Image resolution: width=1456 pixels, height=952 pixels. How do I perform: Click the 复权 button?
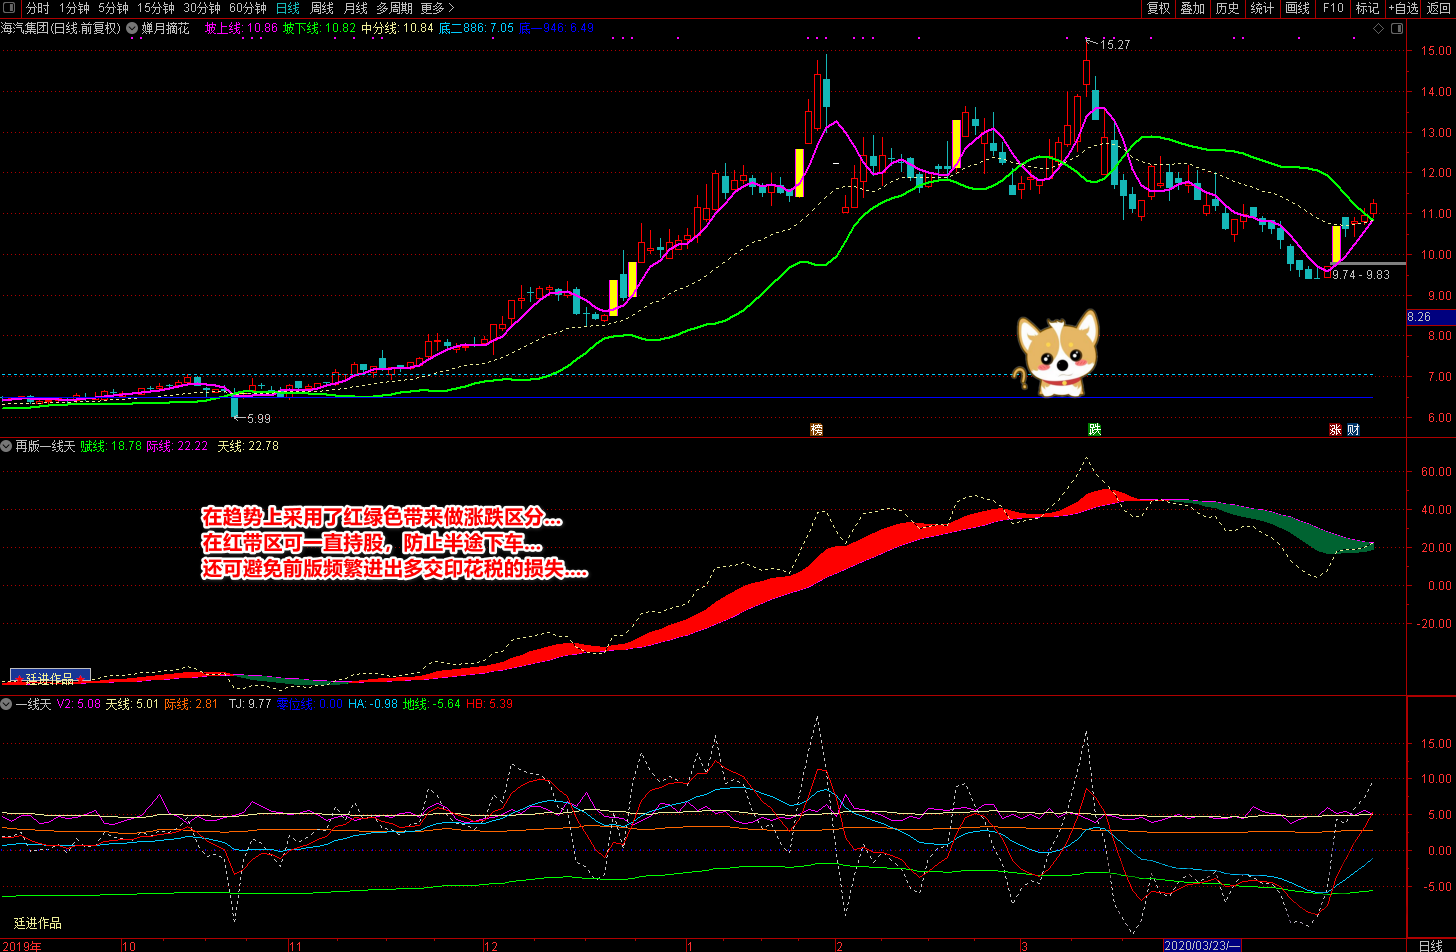[x=1158, y=8]
